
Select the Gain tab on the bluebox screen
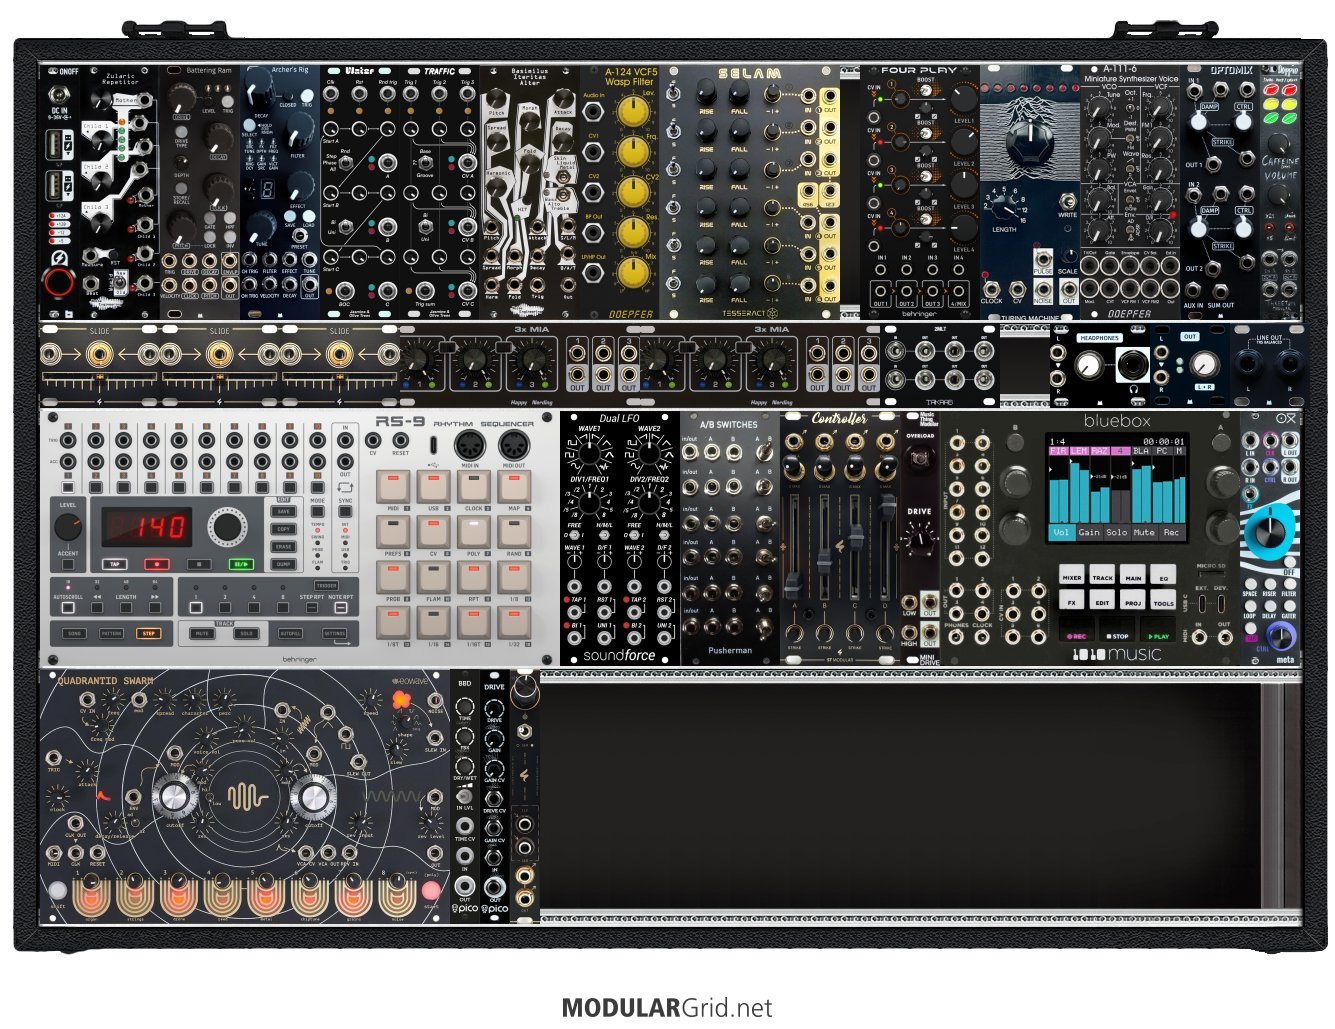(x=1089, y=532)
